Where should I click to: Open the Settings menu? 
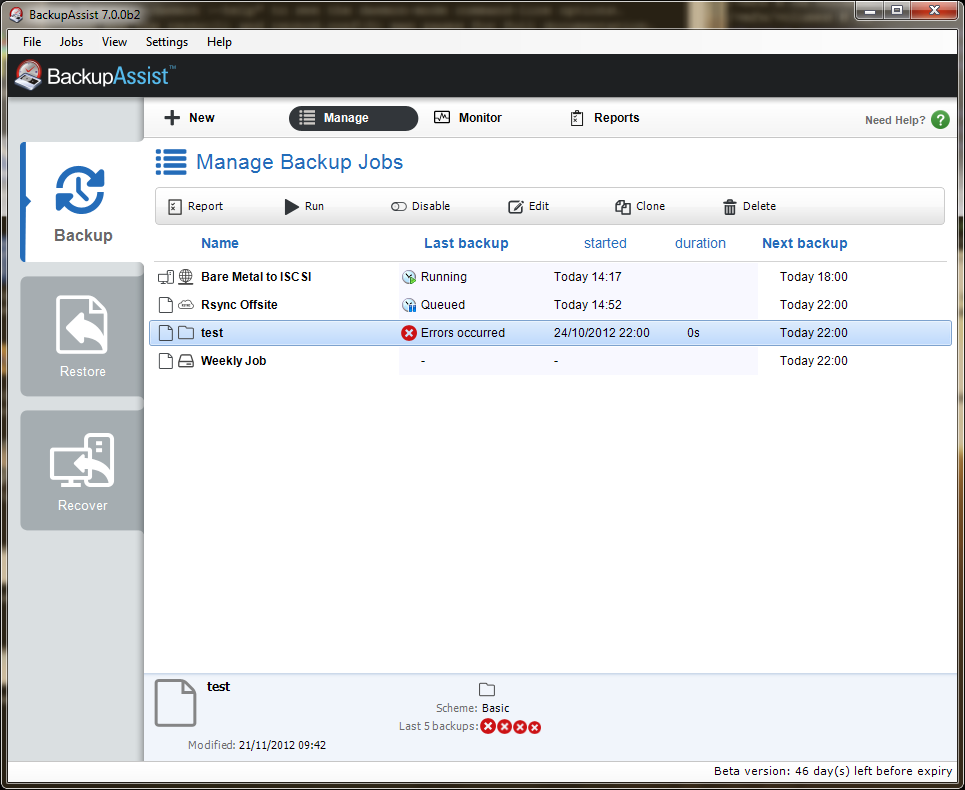pos(167,42)
